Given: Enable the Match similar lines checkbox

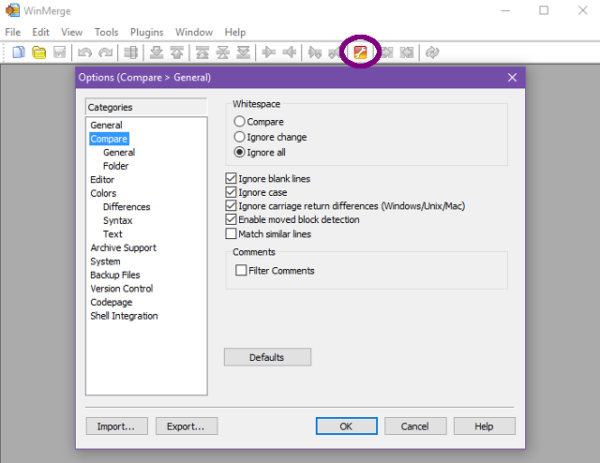Looking at the screenshot, I should pos(232,234).
